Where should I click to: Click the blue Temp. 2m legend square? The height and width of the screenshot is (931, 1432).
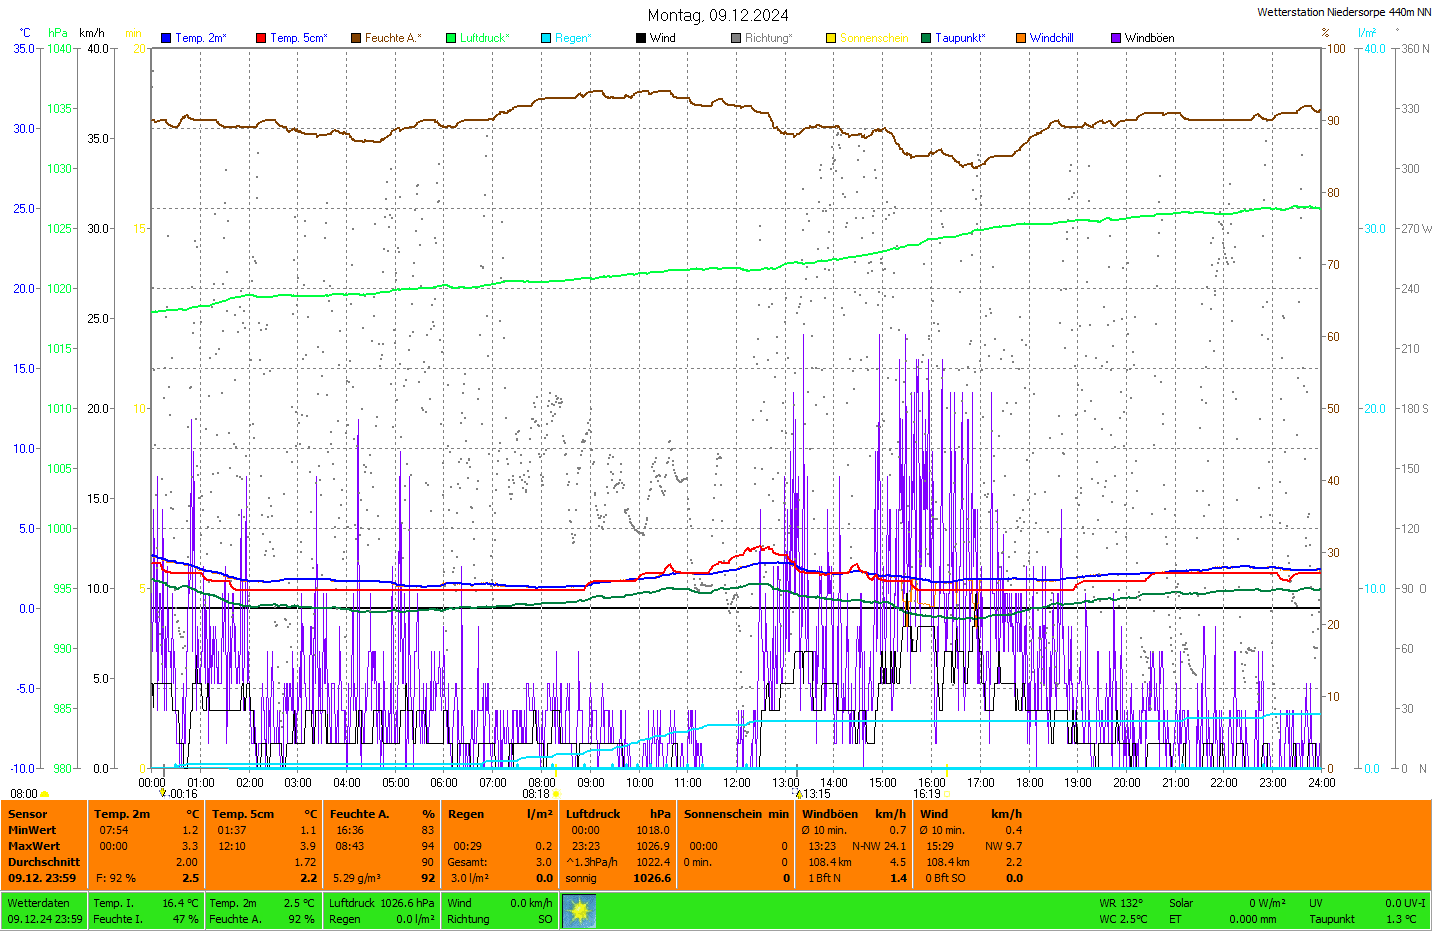tap(166, 38)
